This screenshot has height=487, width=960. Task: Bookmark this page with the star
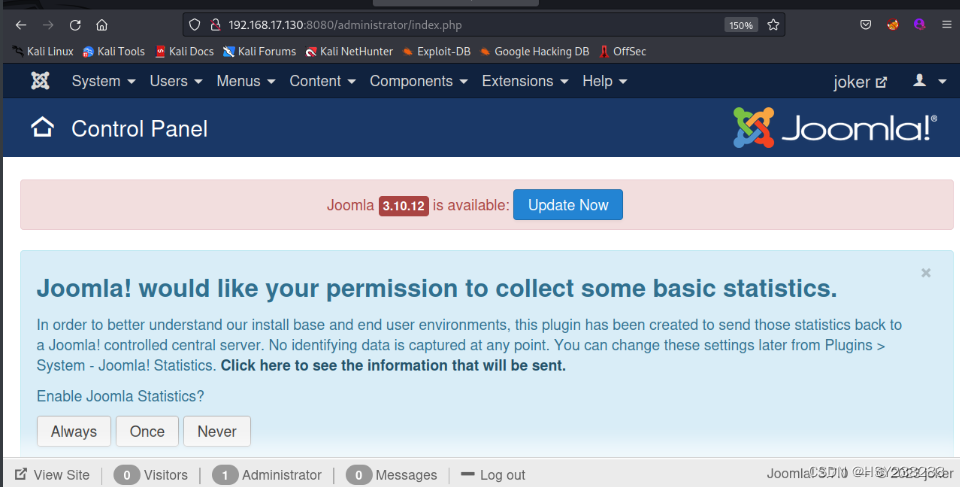click(x=773, y=25)
